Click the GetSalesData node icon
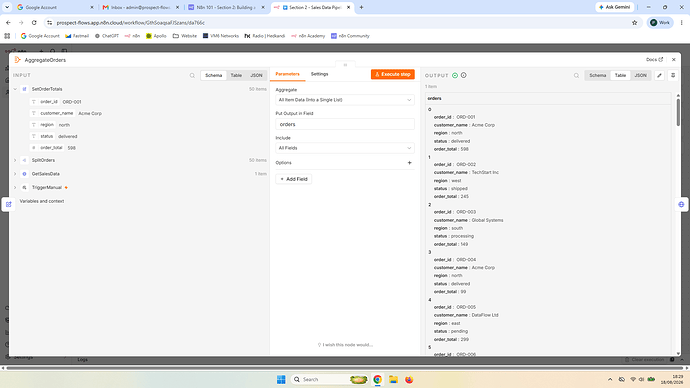 [25, 174]
